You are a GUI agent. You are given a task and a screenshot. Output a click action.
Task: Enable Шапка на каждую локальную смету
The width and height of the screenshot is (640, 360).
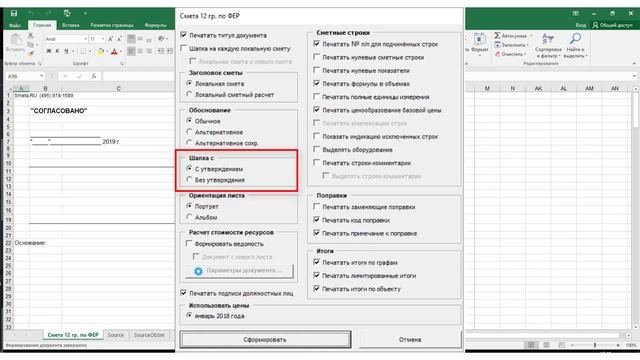[184, 48]
